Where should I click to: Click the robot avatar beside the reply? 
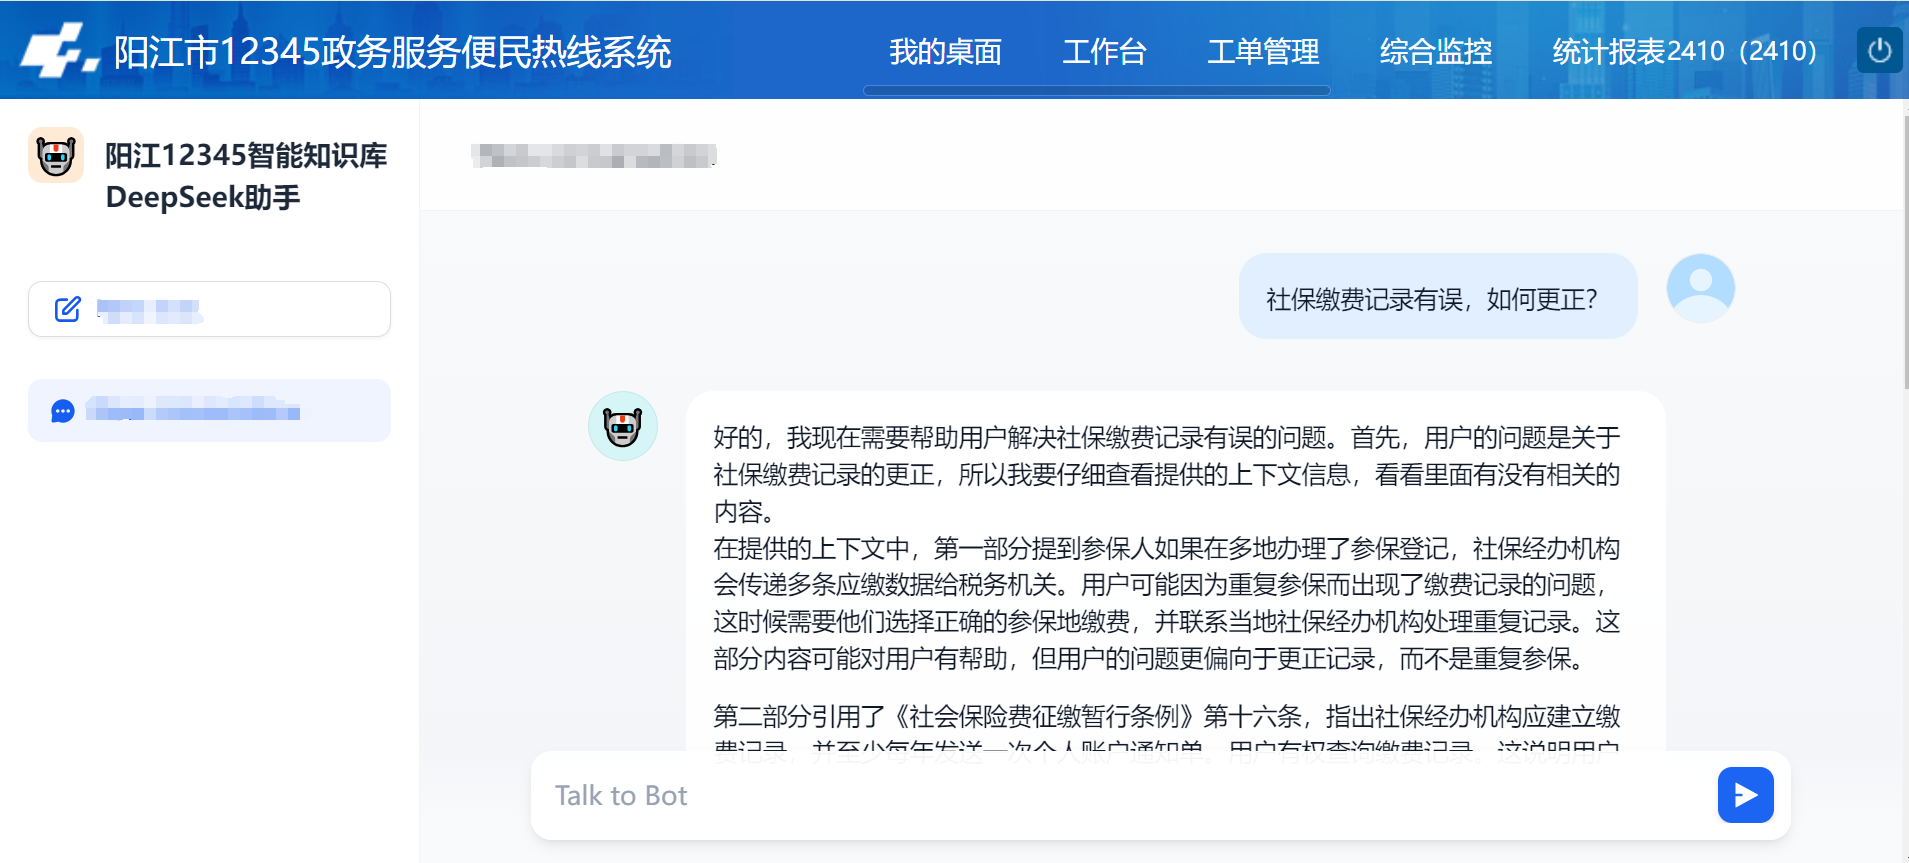click(x=622, y=426)
